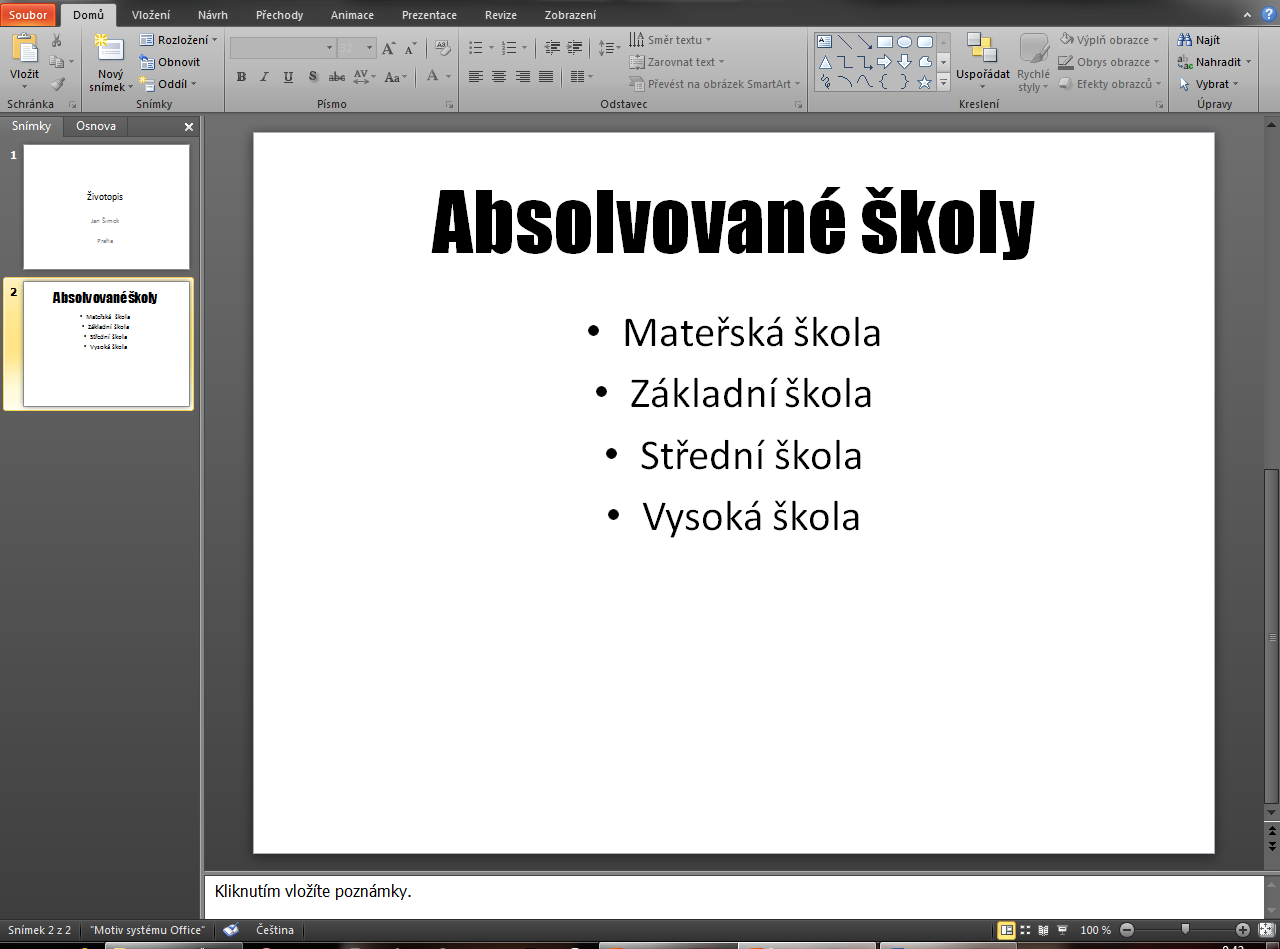Toggle strikethrough formatting

[x=337, y=76]
